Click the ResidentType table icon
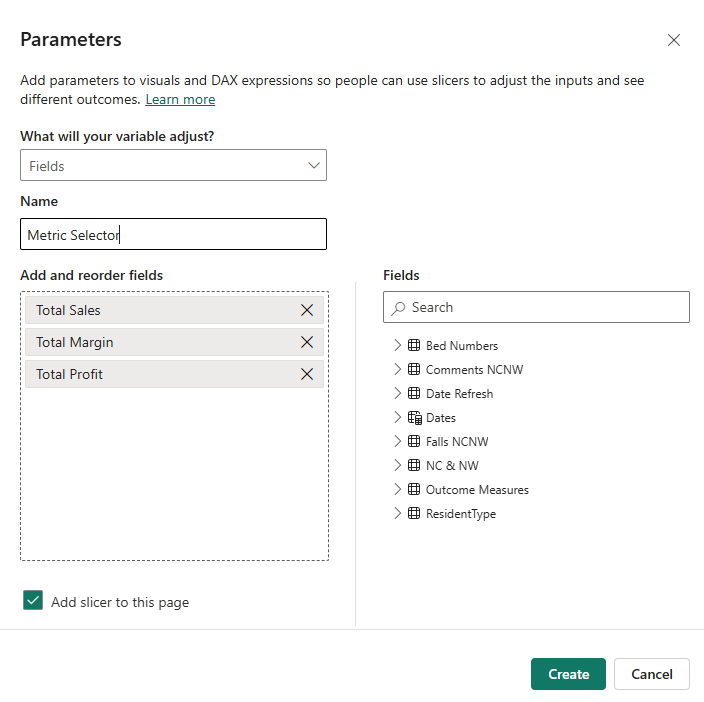 click(x=414, y=513)
